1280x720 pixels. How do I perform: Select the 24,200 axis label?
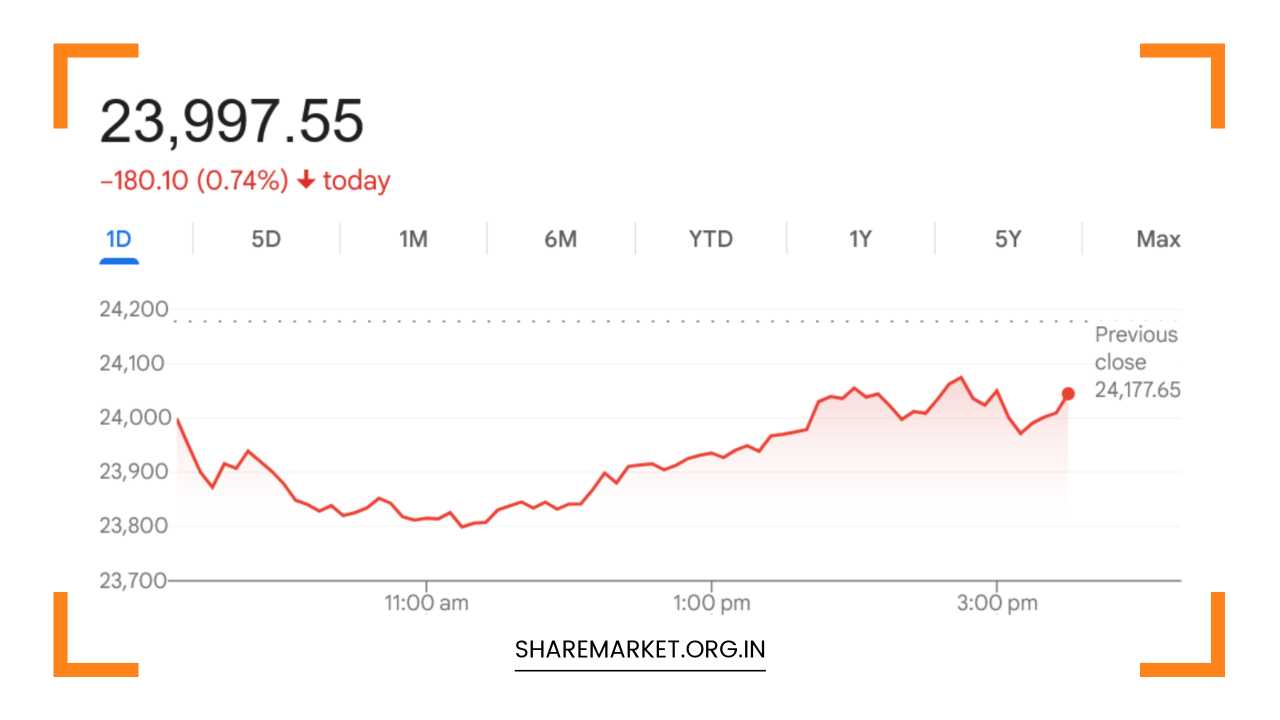pyautogui.click(x=135, y=309)
